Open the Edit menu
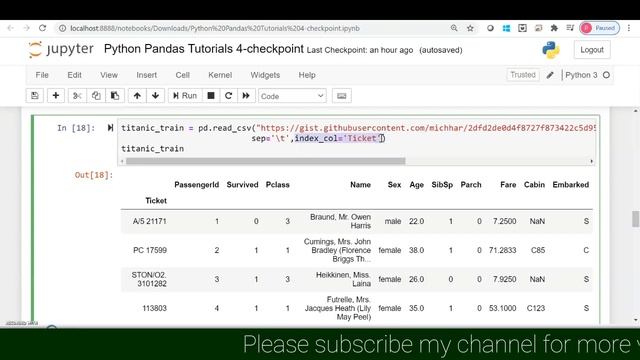640x360 pixels. click(x=74, y=75)
